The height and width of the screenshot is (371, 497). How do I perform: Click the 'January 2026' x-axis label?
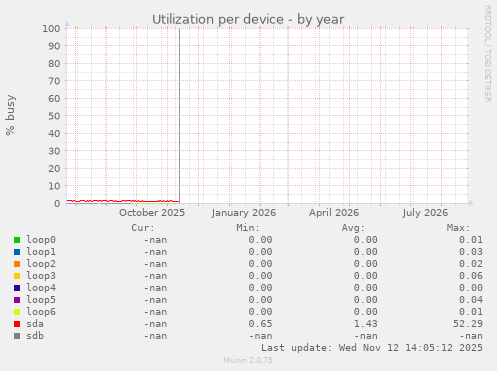[244, 213]
